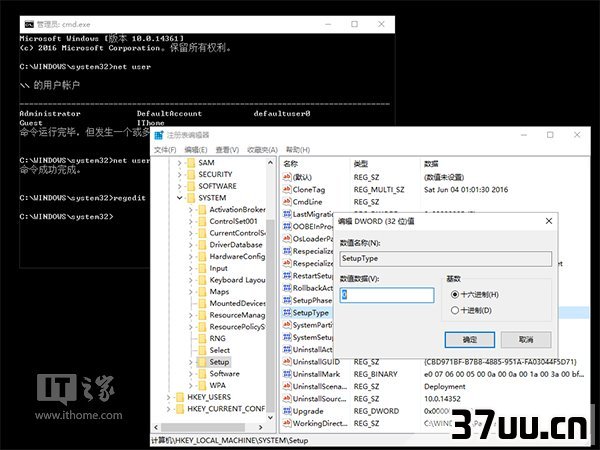The height and width of the screenshot is (450, 600).
Task: Select the Select key in tree
Action: (220, 350)
